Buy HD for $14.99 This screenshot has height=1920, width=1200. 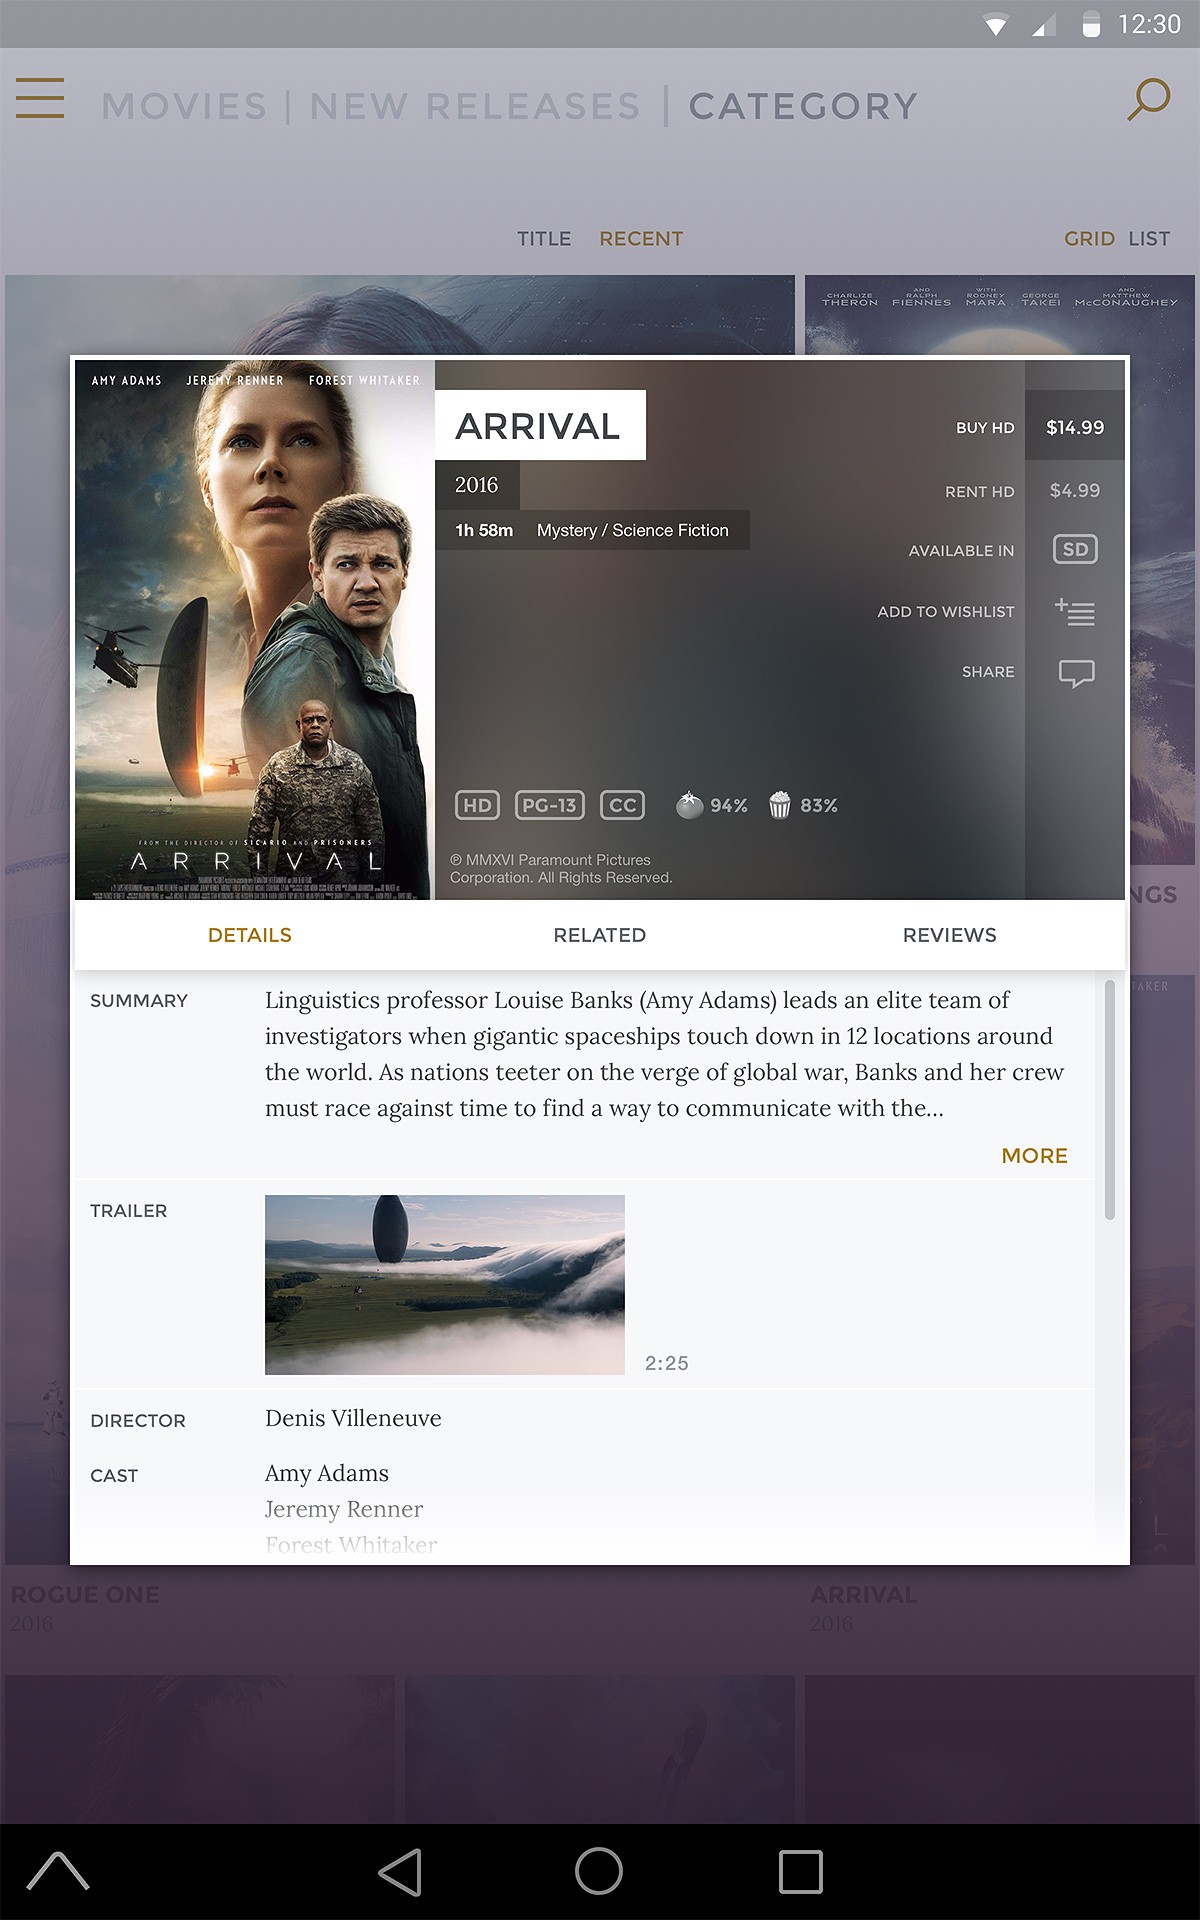[x=1075, y=427]
